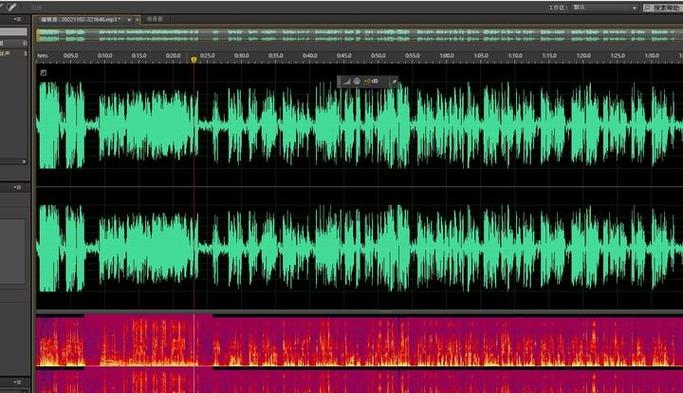Click the 0:15.0 mark on ruler
The image size is (683, 393).
(139, 56)
